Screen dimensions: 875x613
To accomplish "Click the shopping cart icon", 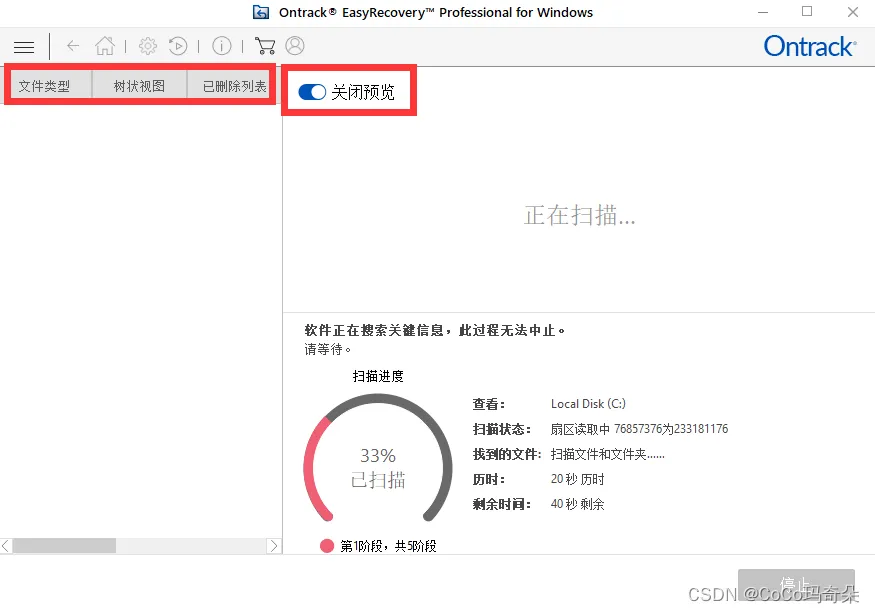I will tap(265, 46).
